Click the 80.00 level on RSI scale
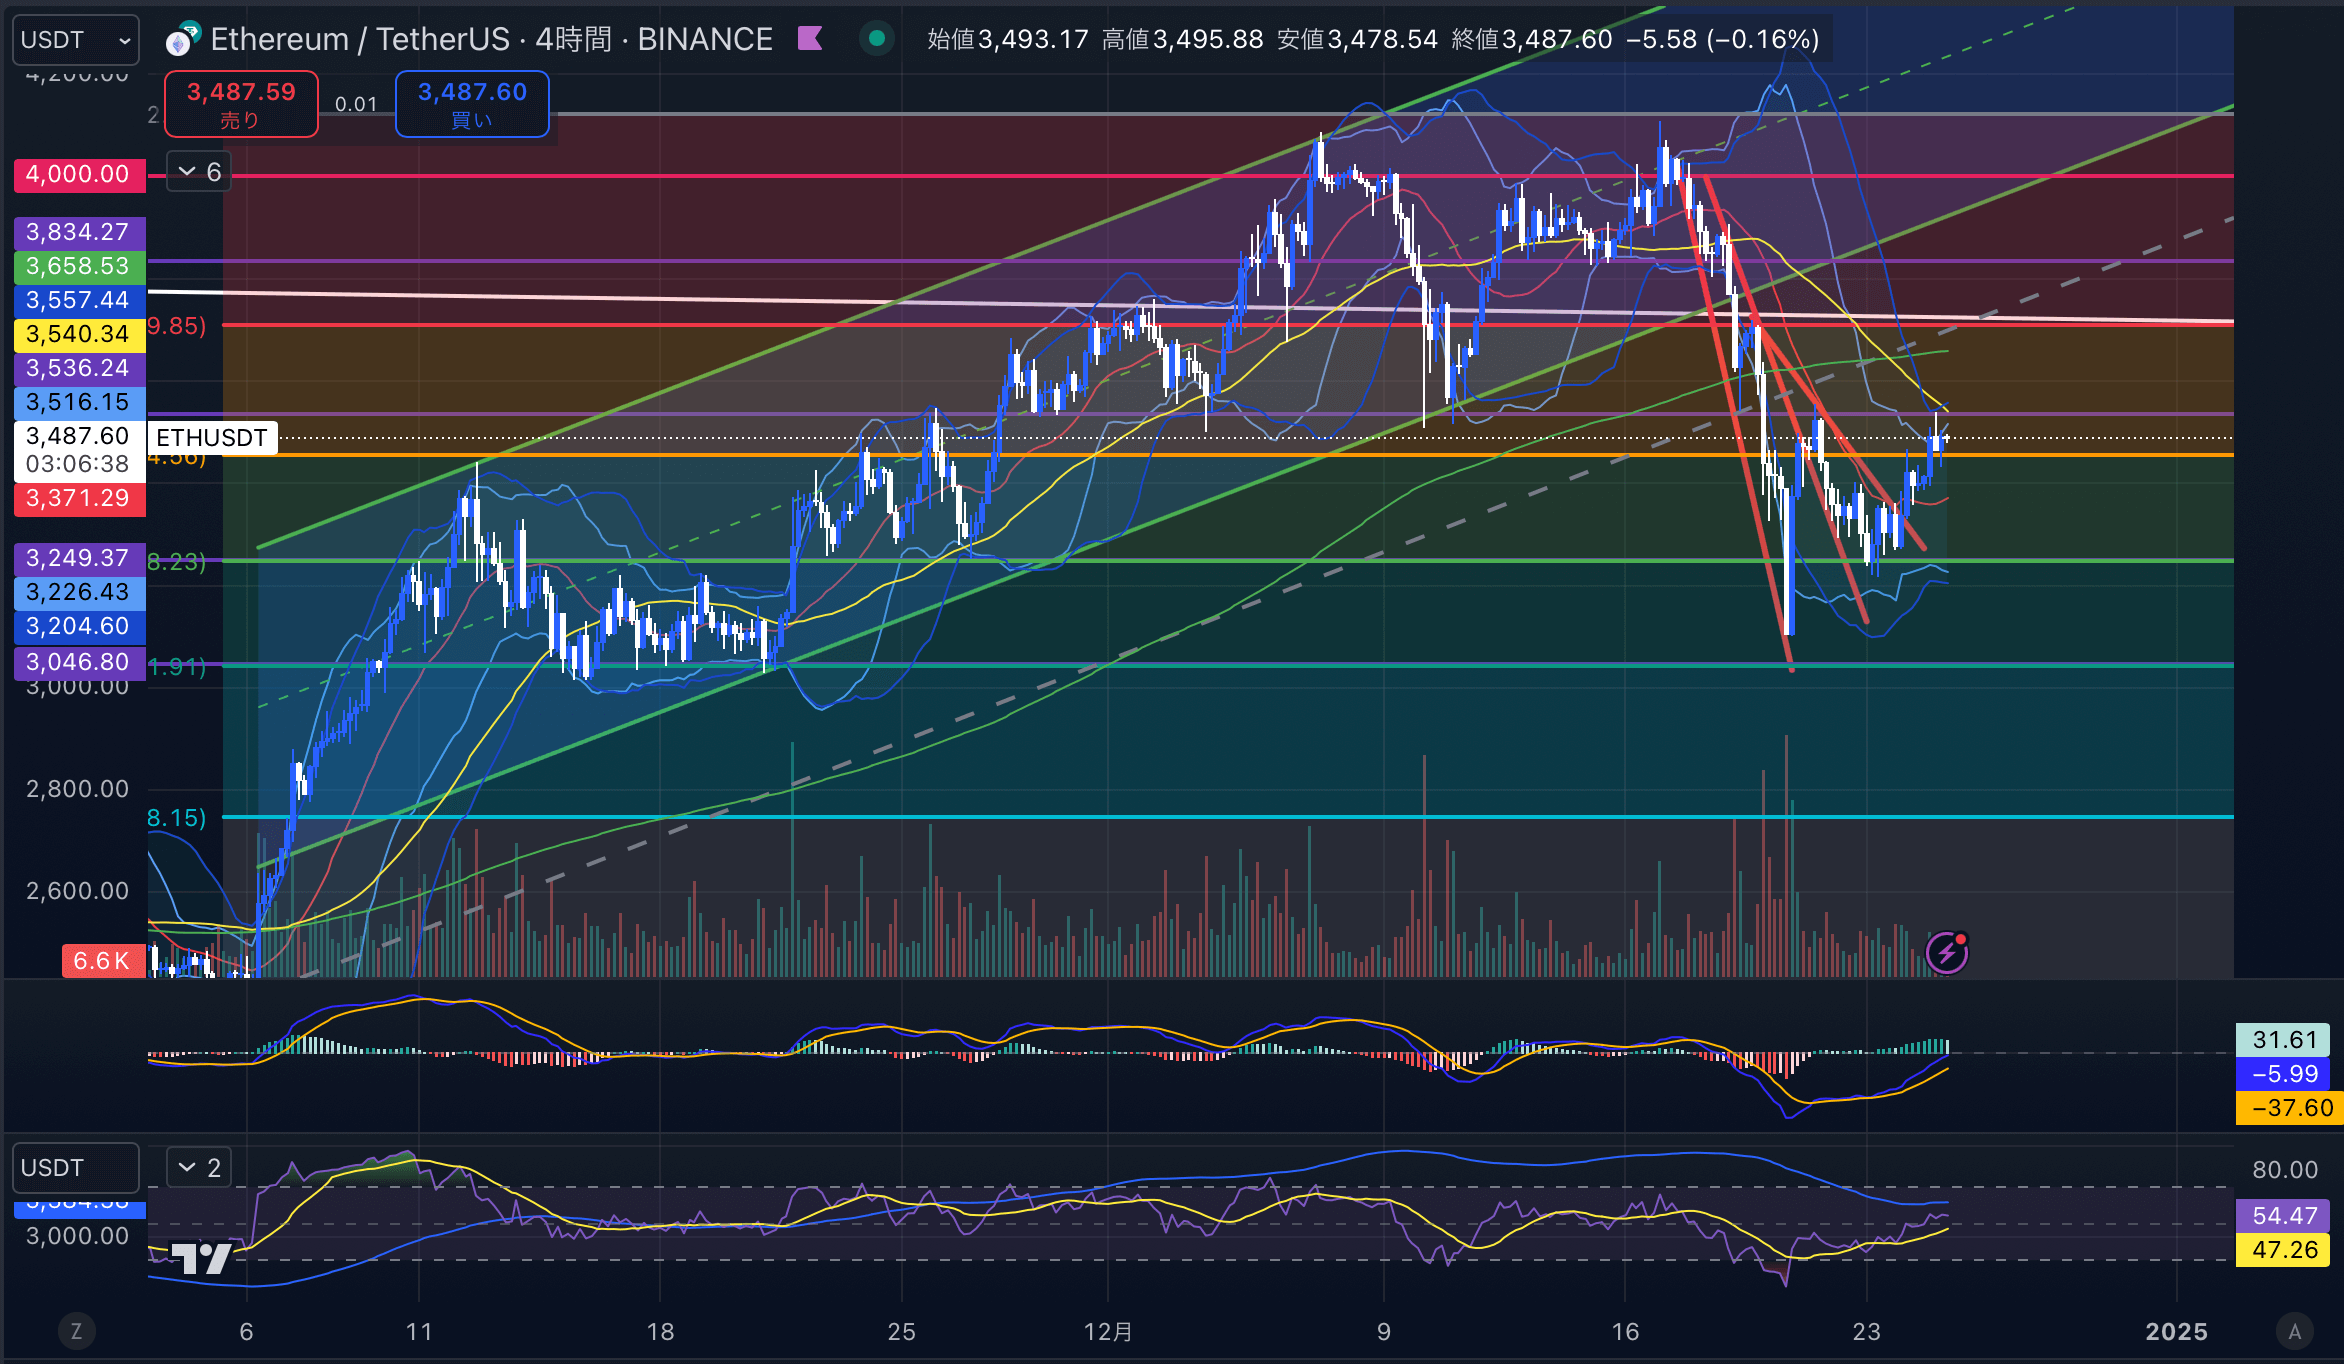2344x1364 pixels. point(2284,1170)
